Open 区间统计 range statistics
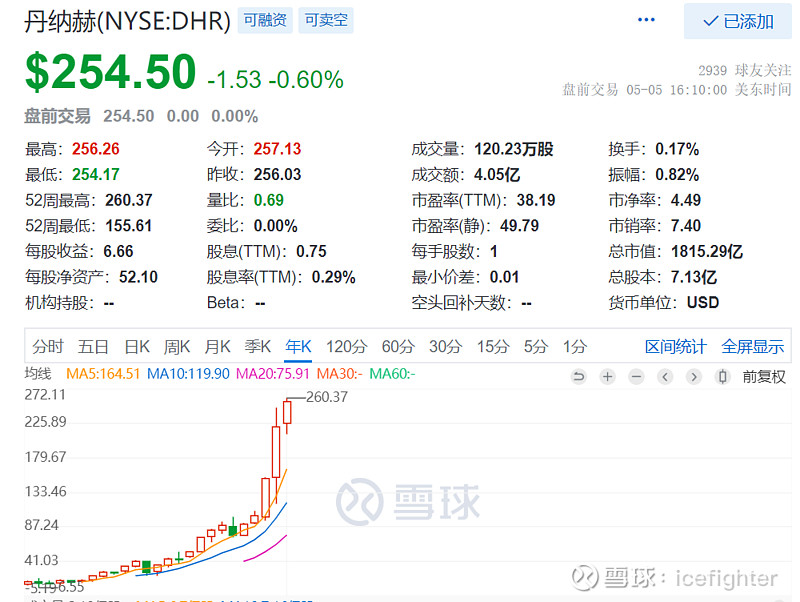800x602 pixels. click(x=676, y=347)
